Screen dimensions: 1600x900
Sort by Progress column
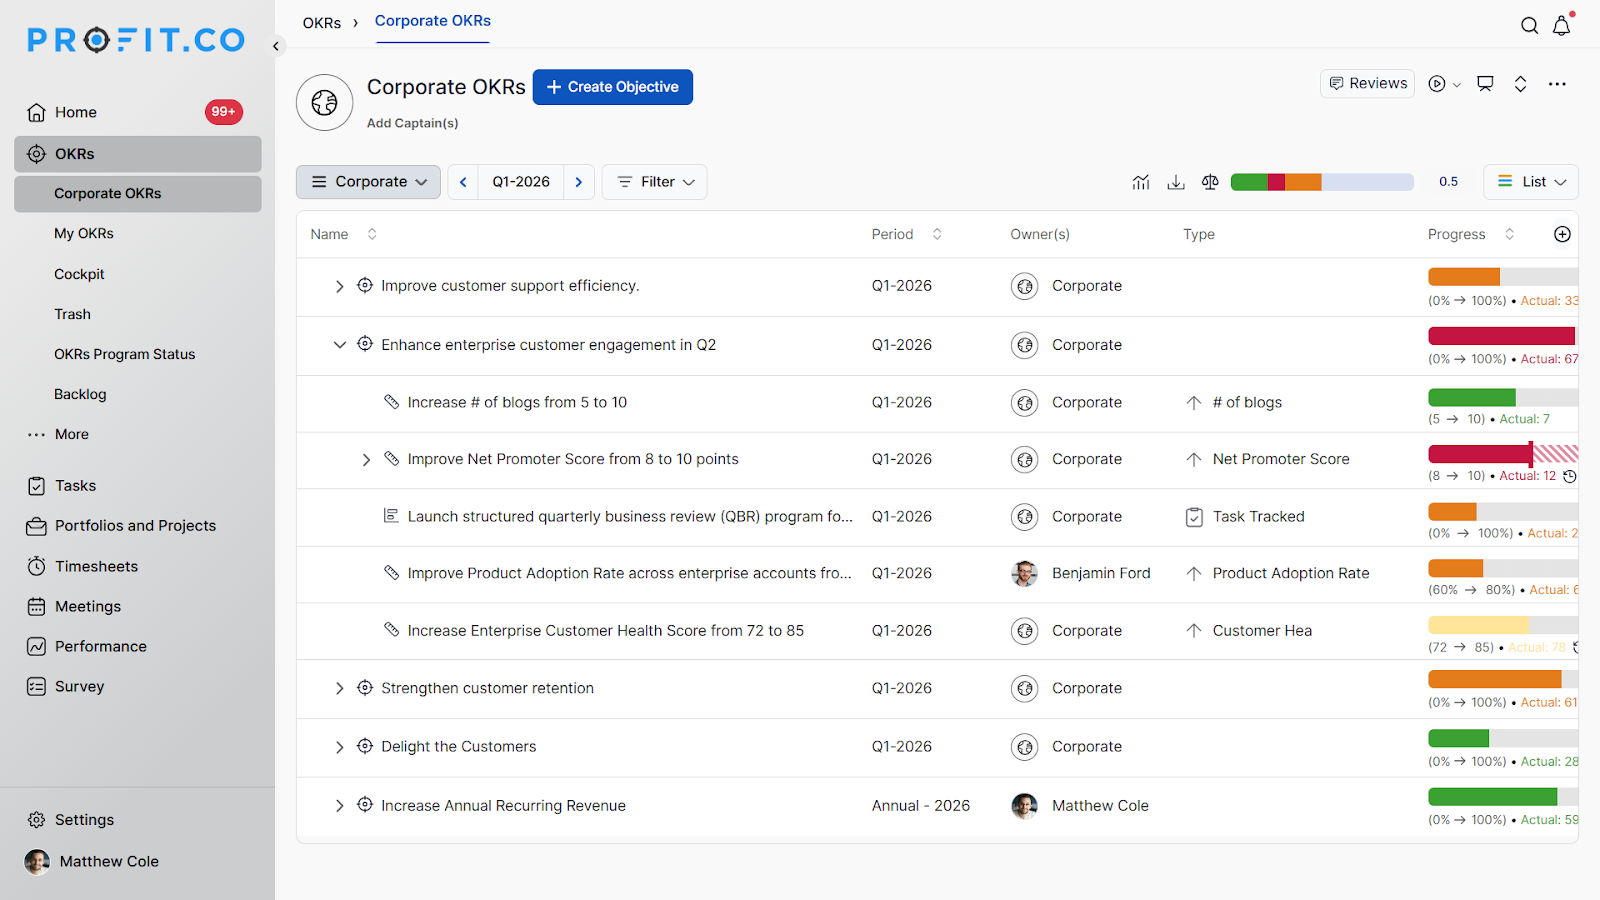[1509, 234]
